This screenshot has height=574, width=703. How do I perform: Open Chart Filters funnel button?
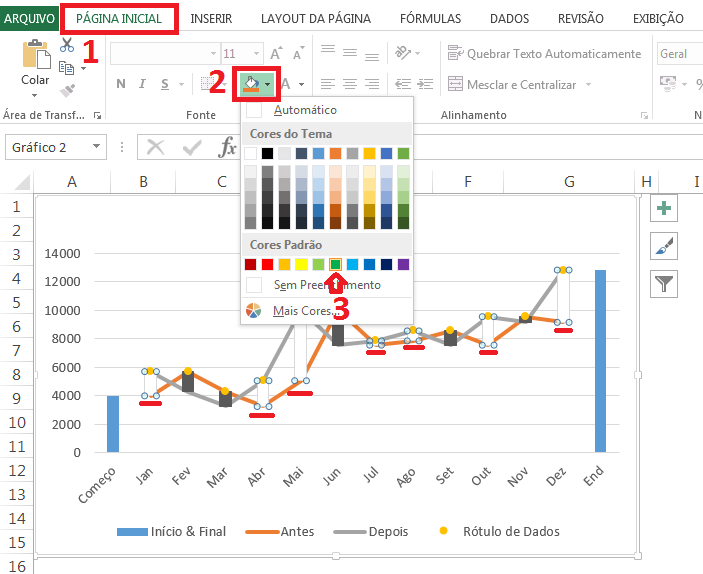(x=664, y=284)
